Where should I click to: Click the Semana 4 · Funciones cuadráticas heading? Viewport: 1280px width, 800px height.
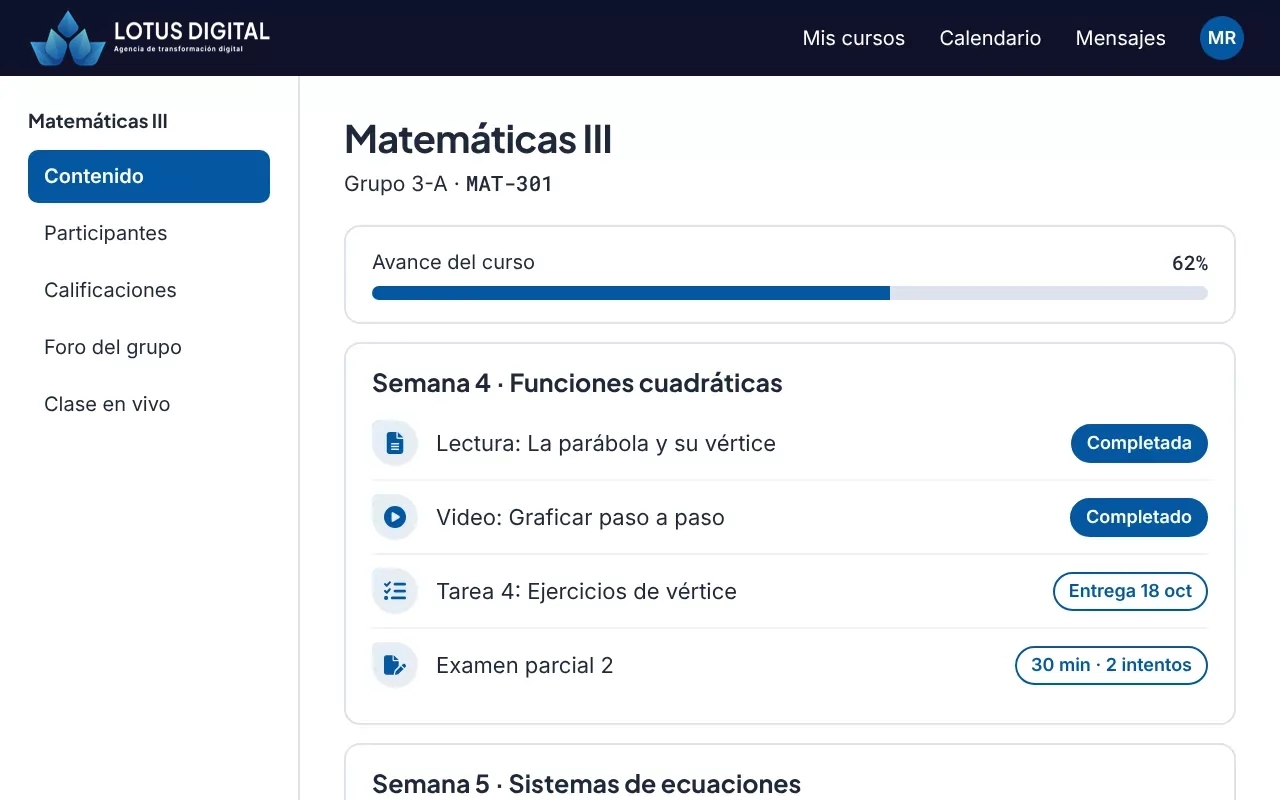tap(577, 383)
